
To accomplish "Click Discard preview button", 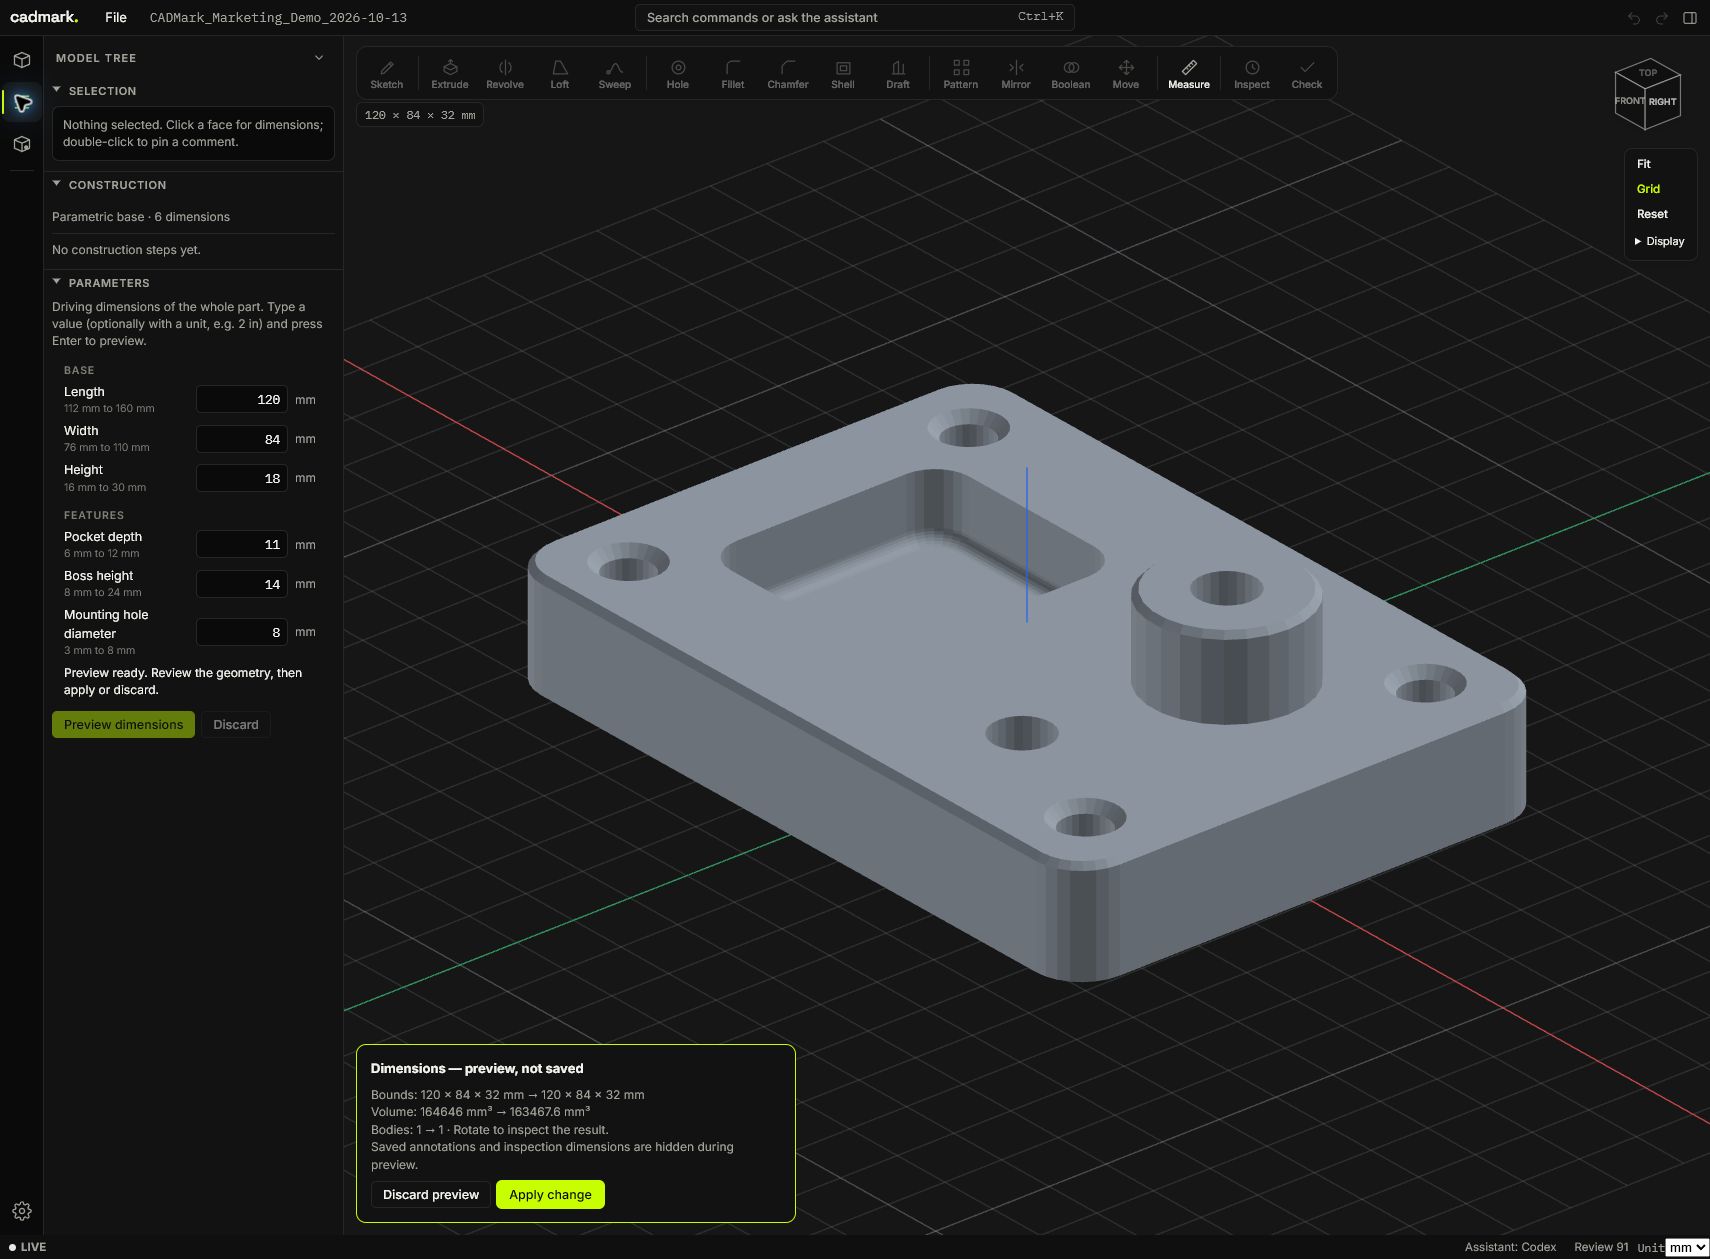I will tap(431, 1194).
